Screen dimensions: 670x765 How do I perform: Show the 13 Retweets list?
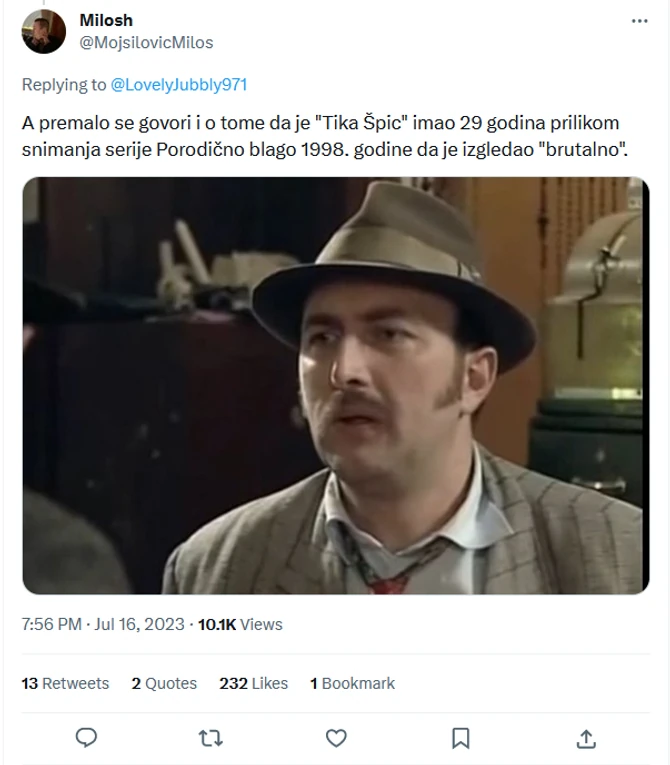point(65,683)
